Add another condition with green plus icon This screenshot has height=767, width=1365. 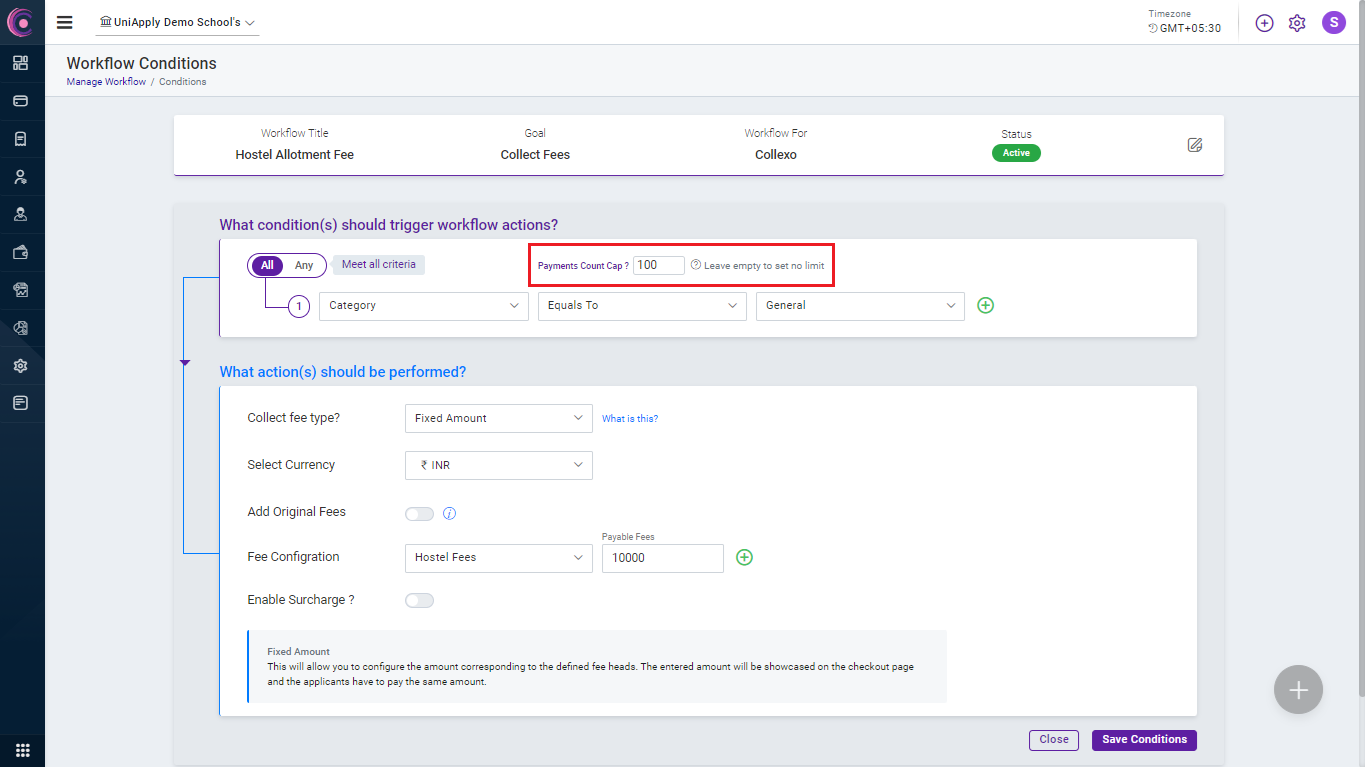985,305
